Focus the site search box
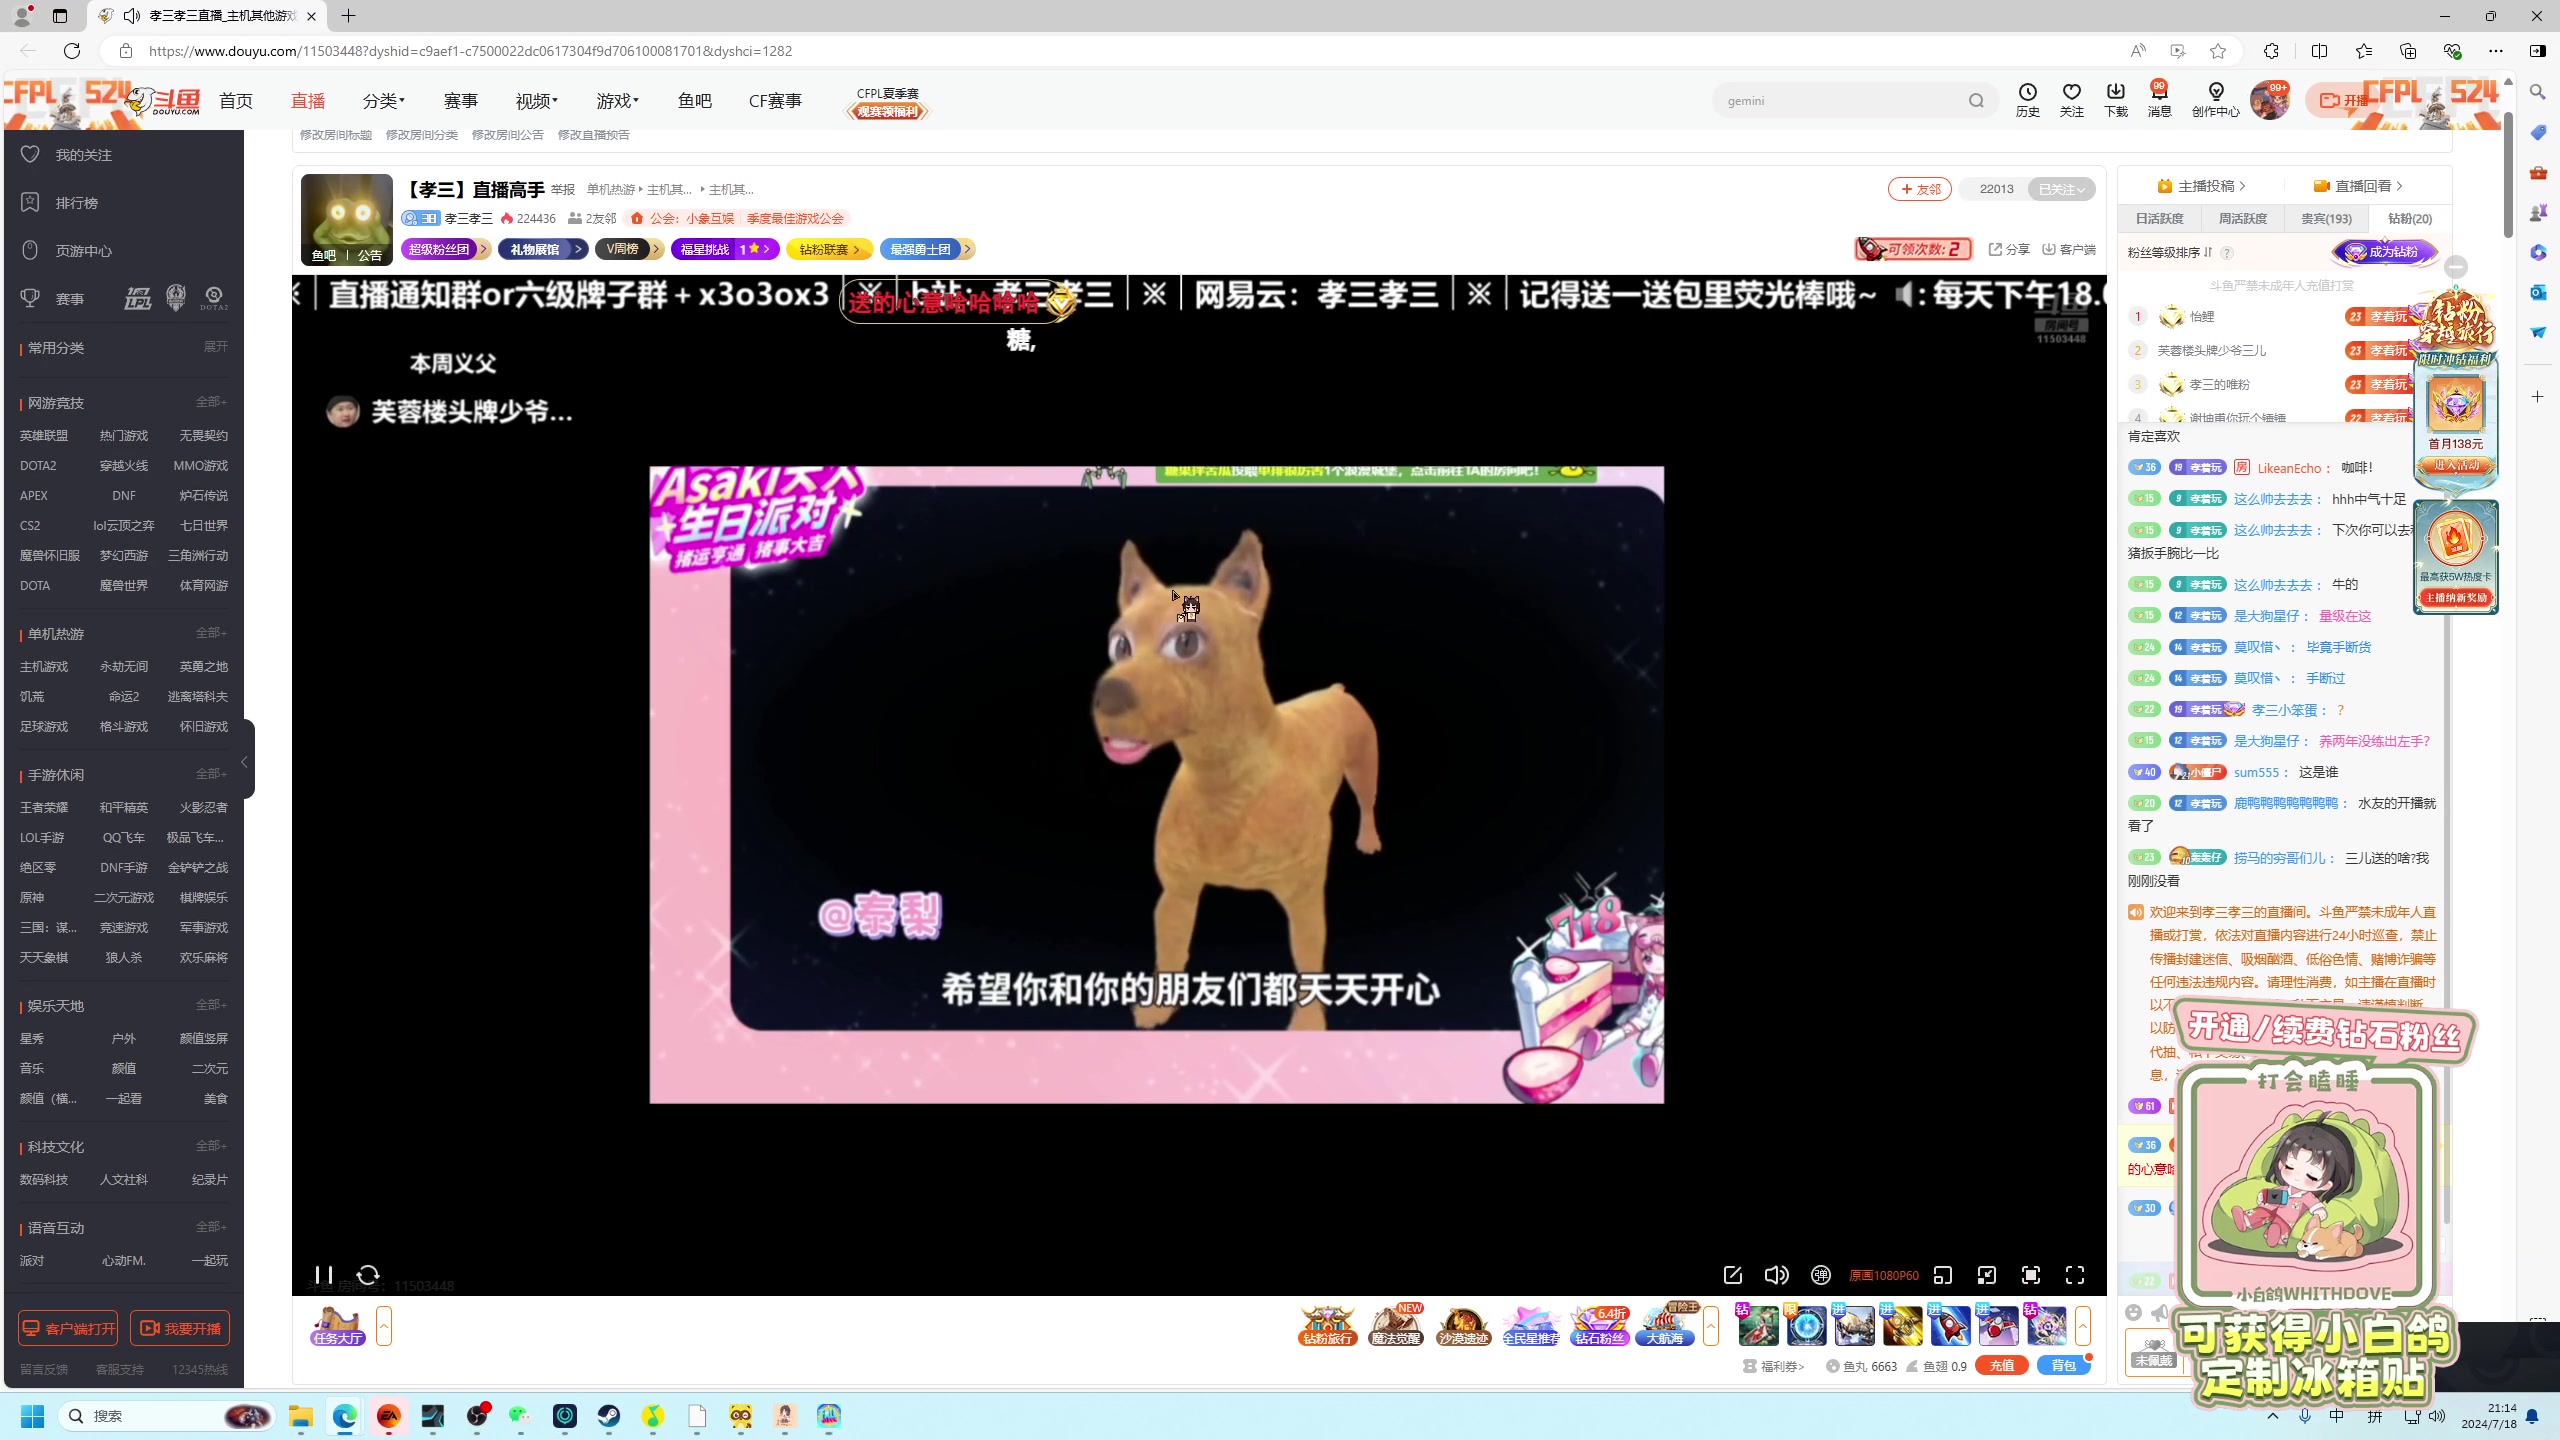 (x=1840, y=101)
